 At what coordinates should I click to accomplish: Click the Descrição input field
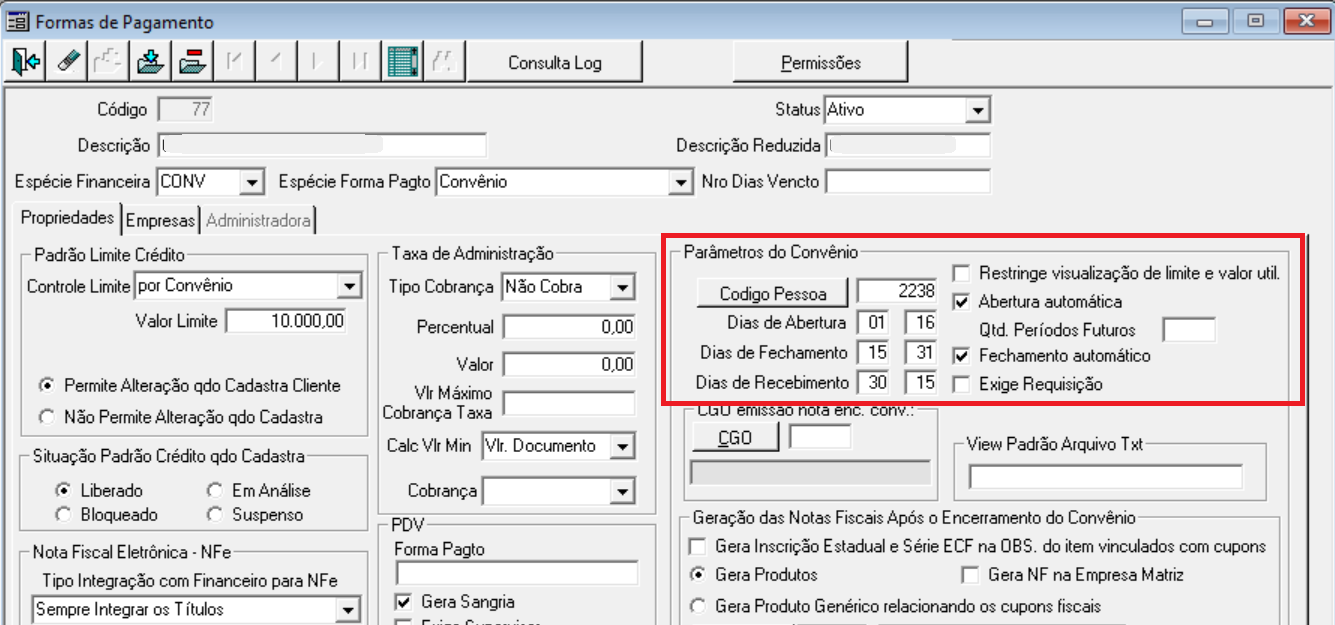tap(320, 146)
